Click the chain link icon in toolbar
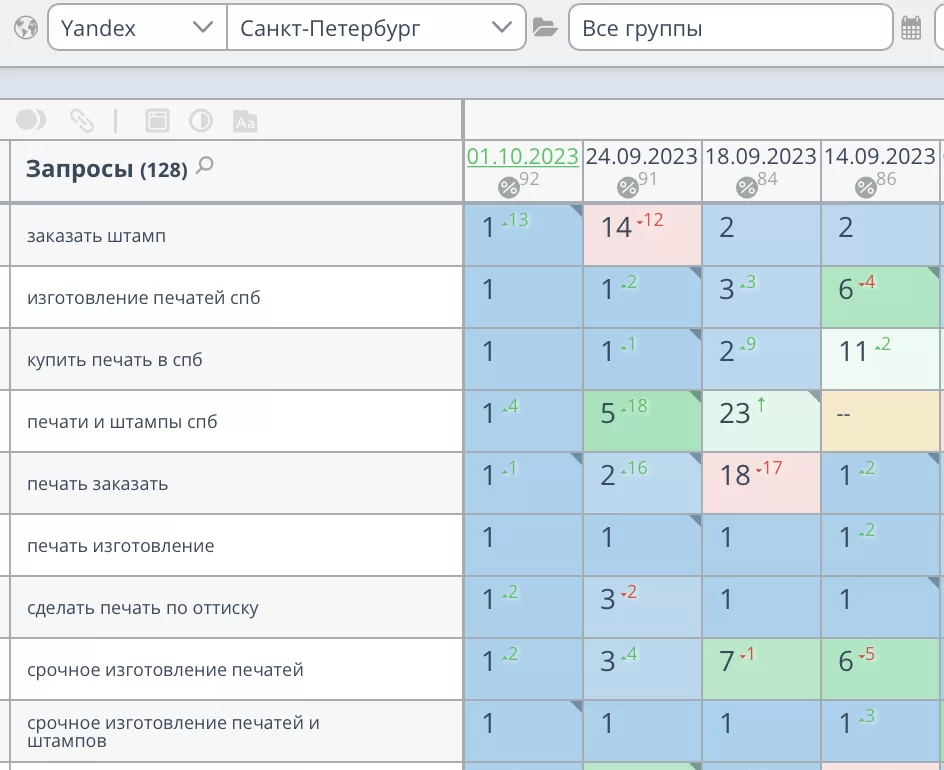Image resolution: width=944 pixels, height=770 pixels. [81, 121]
